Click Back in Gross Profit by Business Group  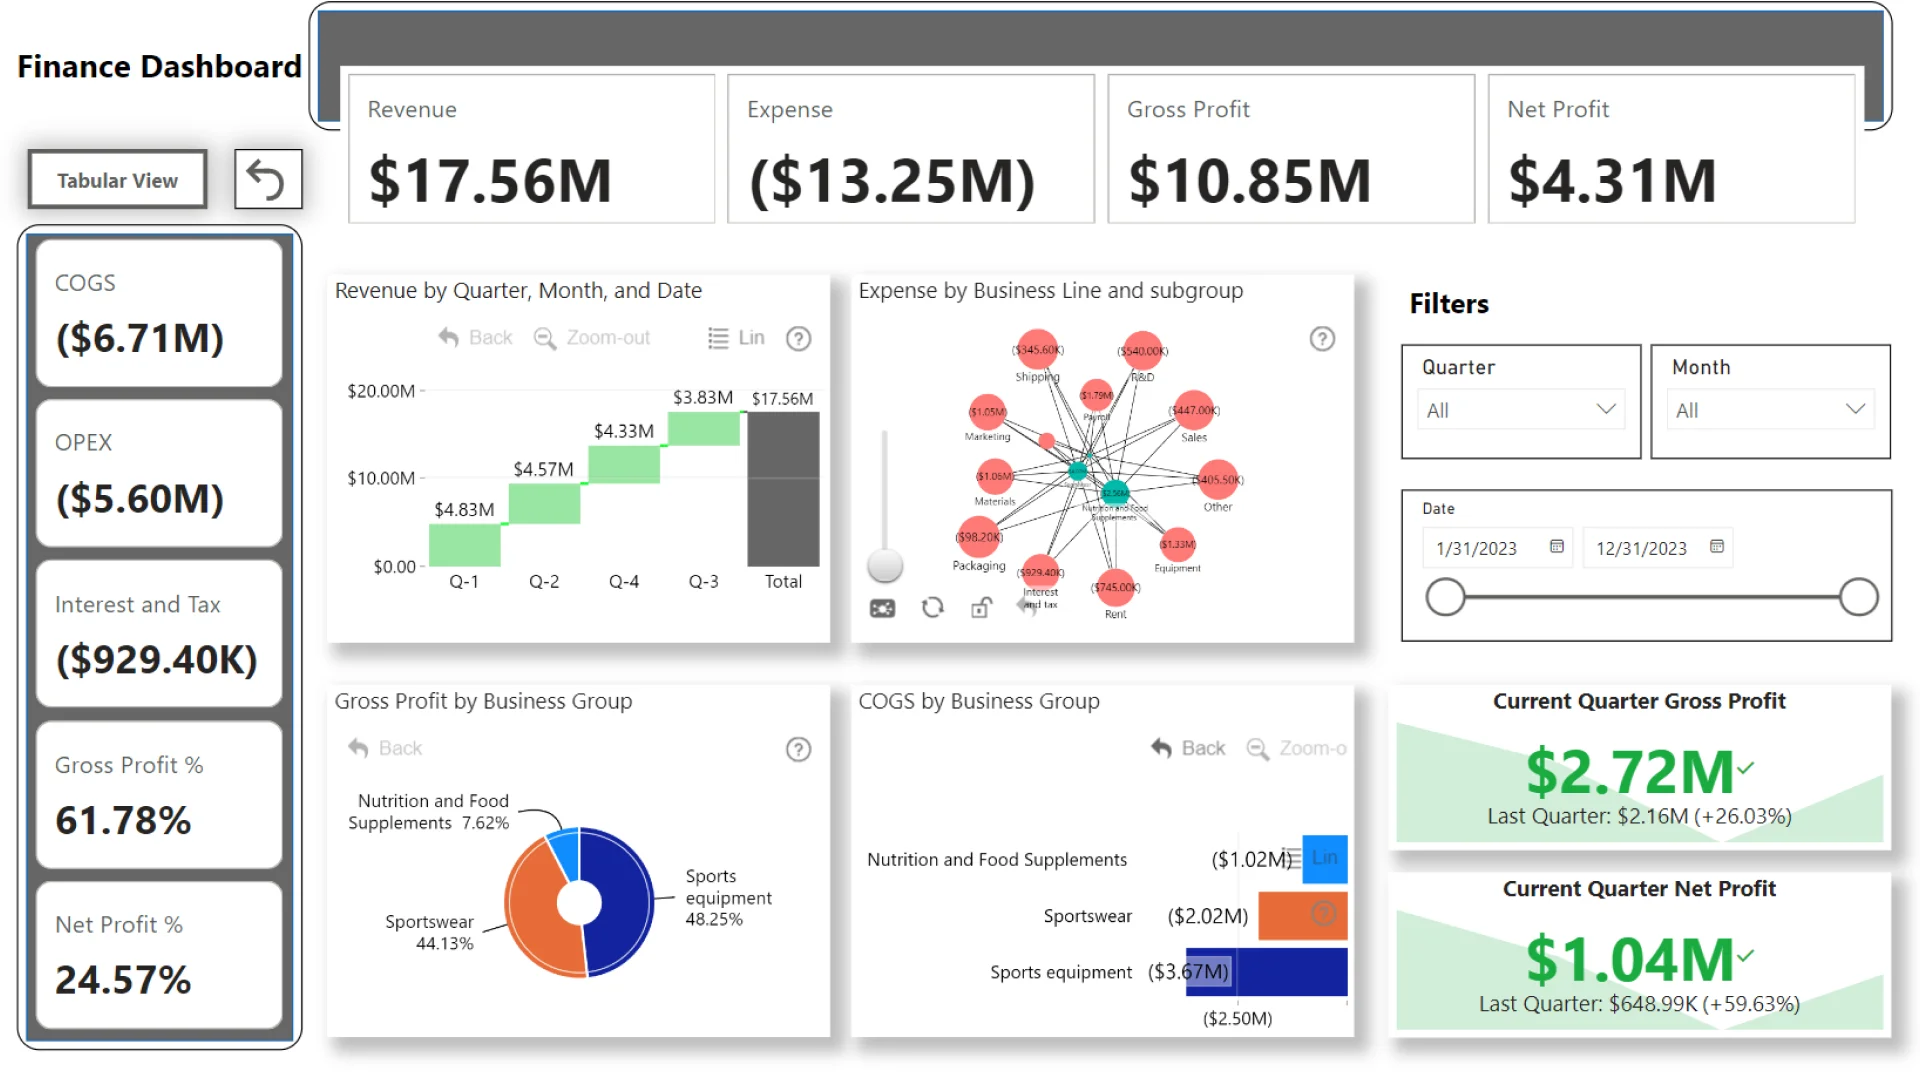point(385,748)
